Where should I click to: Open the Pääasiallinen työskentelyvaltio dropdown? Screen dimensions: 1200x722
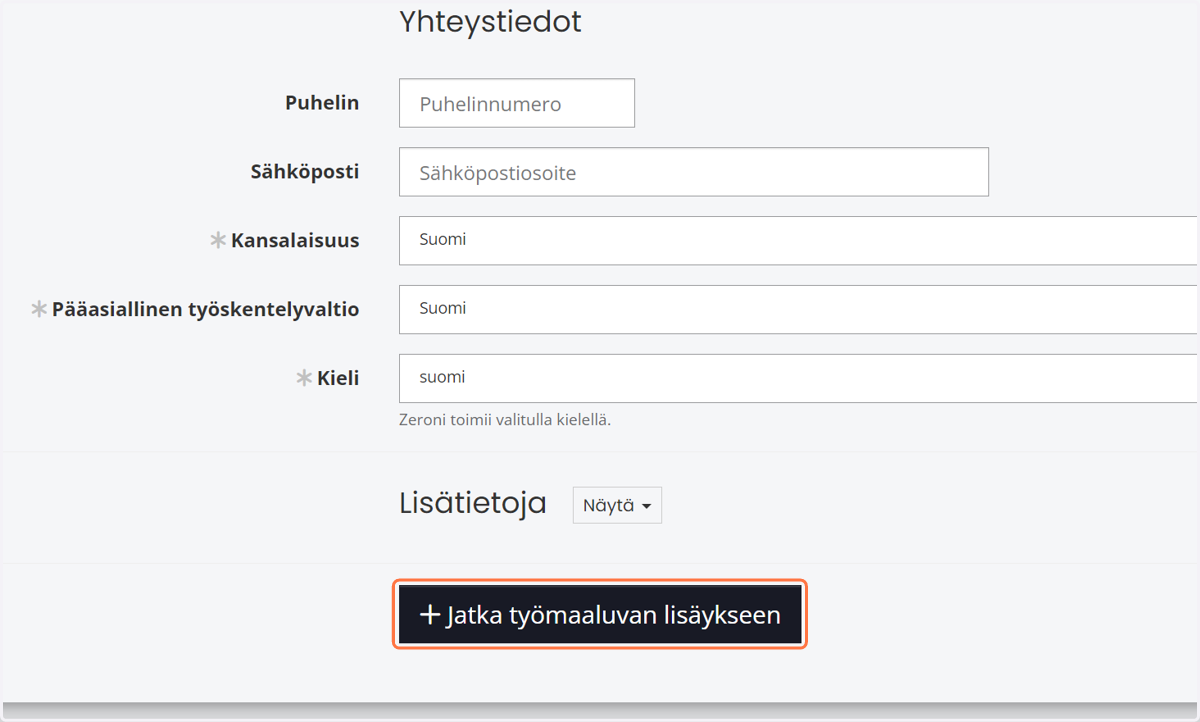click(x=799, y=309)
